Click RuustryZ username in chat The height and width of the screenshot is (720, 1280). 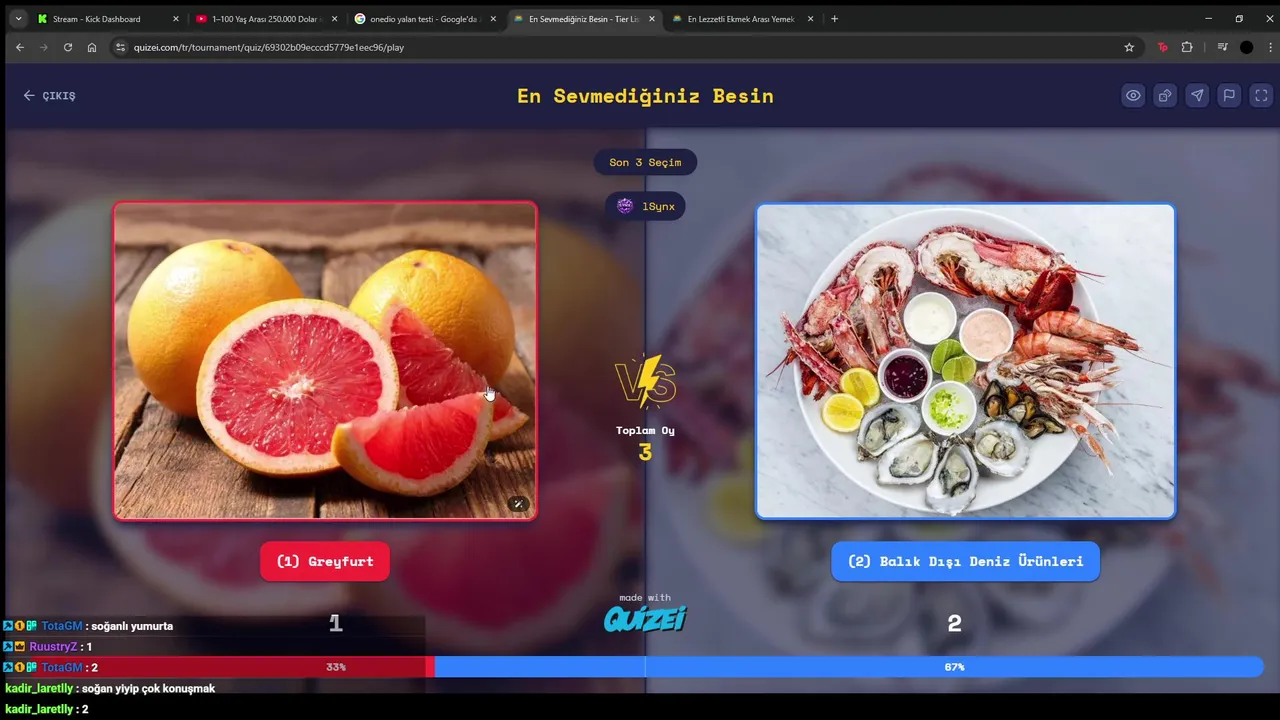pos(53,647)
